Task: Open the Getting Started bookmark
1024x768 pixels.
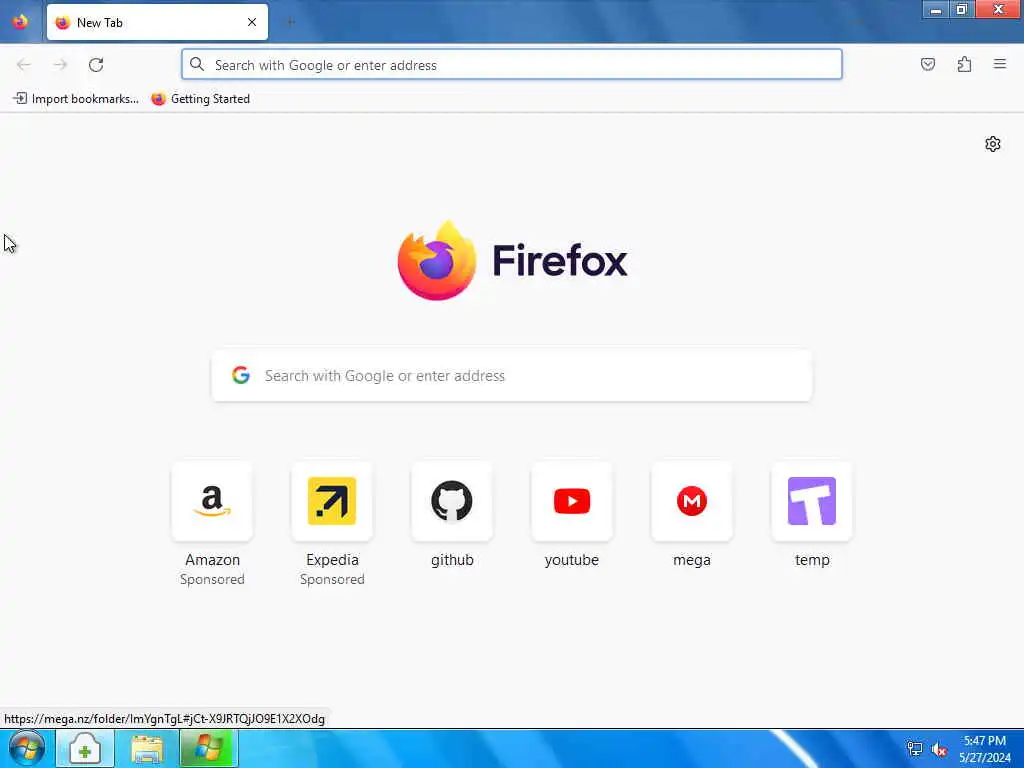Action: coord(200,99)
